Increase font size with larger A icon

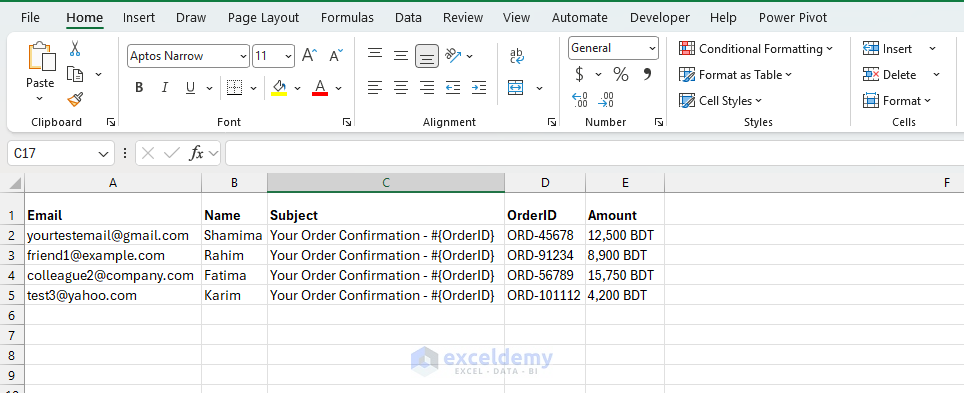309,55
